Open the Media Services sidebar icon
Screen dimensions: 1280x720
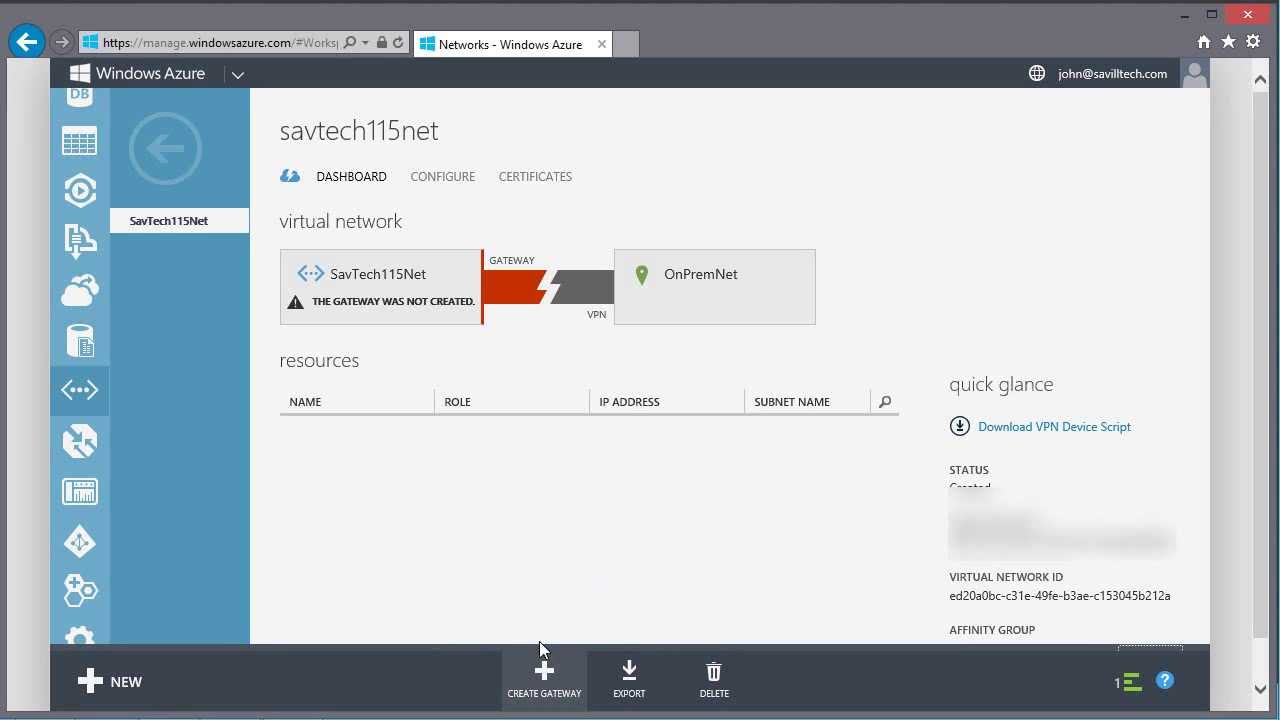(x=79, y=190)
